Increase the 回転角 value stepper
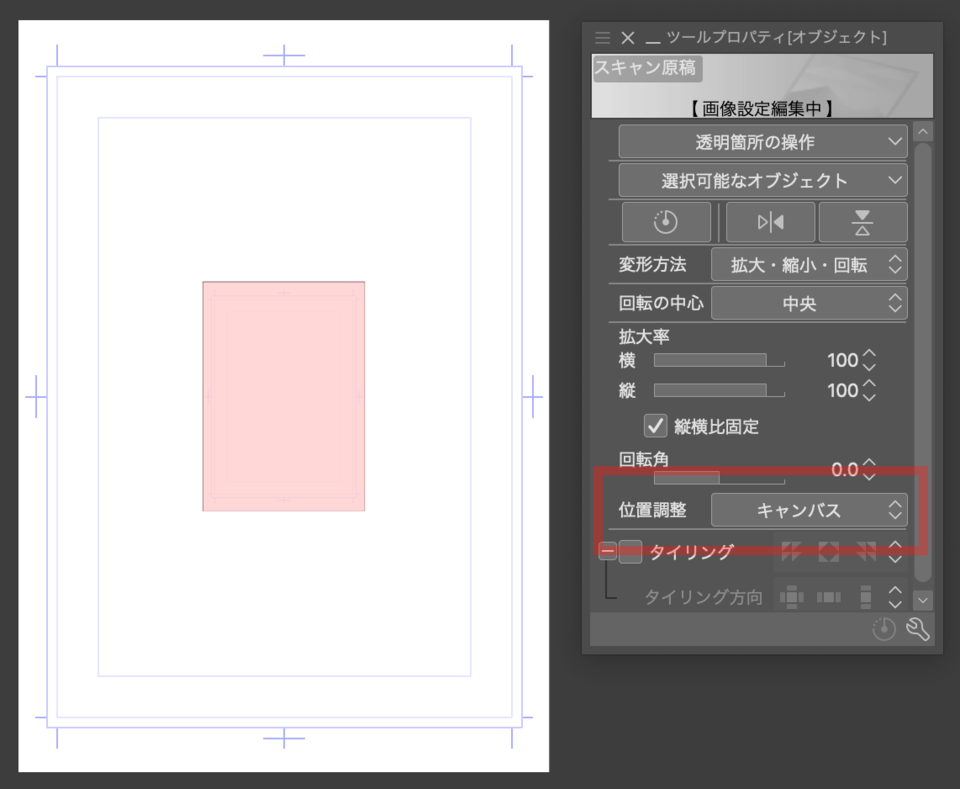Screen dimensions: 960x789 869,463
